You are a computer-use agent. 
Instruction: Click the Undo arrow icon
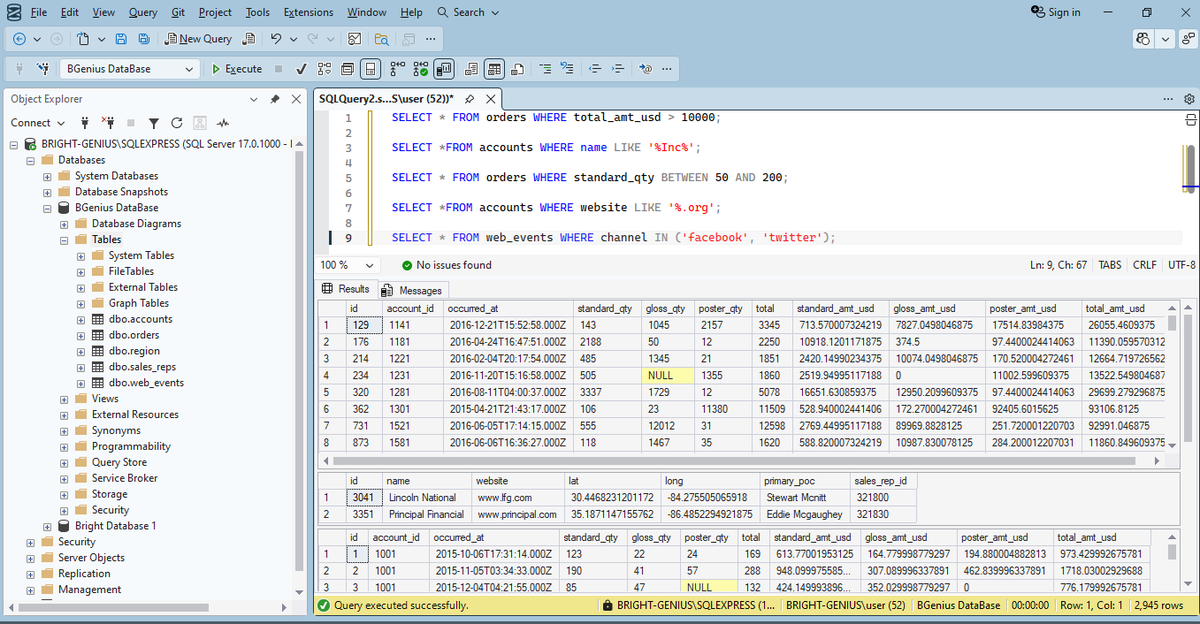point(275,39)
